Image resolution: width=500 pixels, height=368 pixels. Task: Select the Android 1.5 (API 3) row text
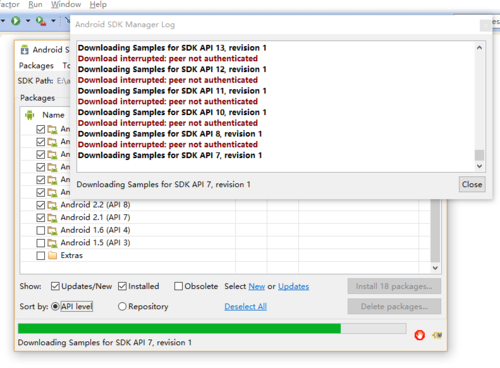95,243
